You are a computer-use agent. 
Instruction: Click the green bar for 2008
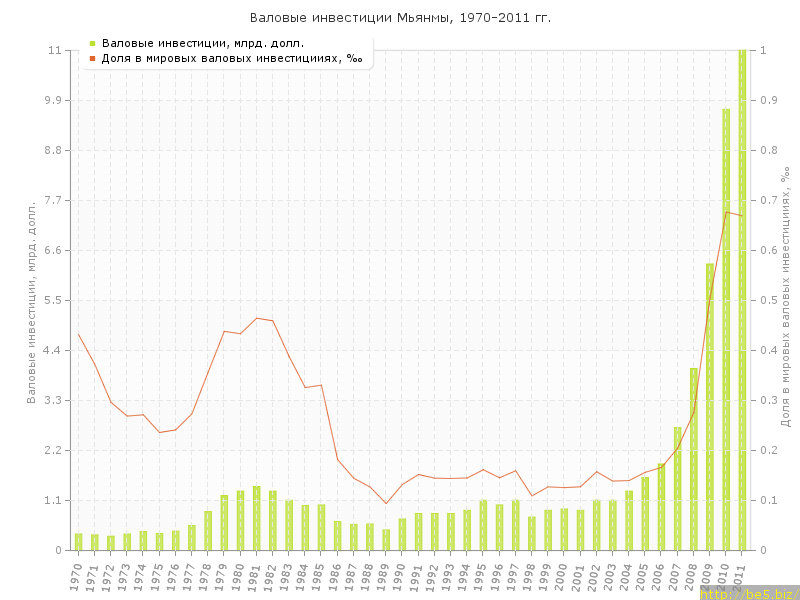pyautogui.click(x=694, y=459)
